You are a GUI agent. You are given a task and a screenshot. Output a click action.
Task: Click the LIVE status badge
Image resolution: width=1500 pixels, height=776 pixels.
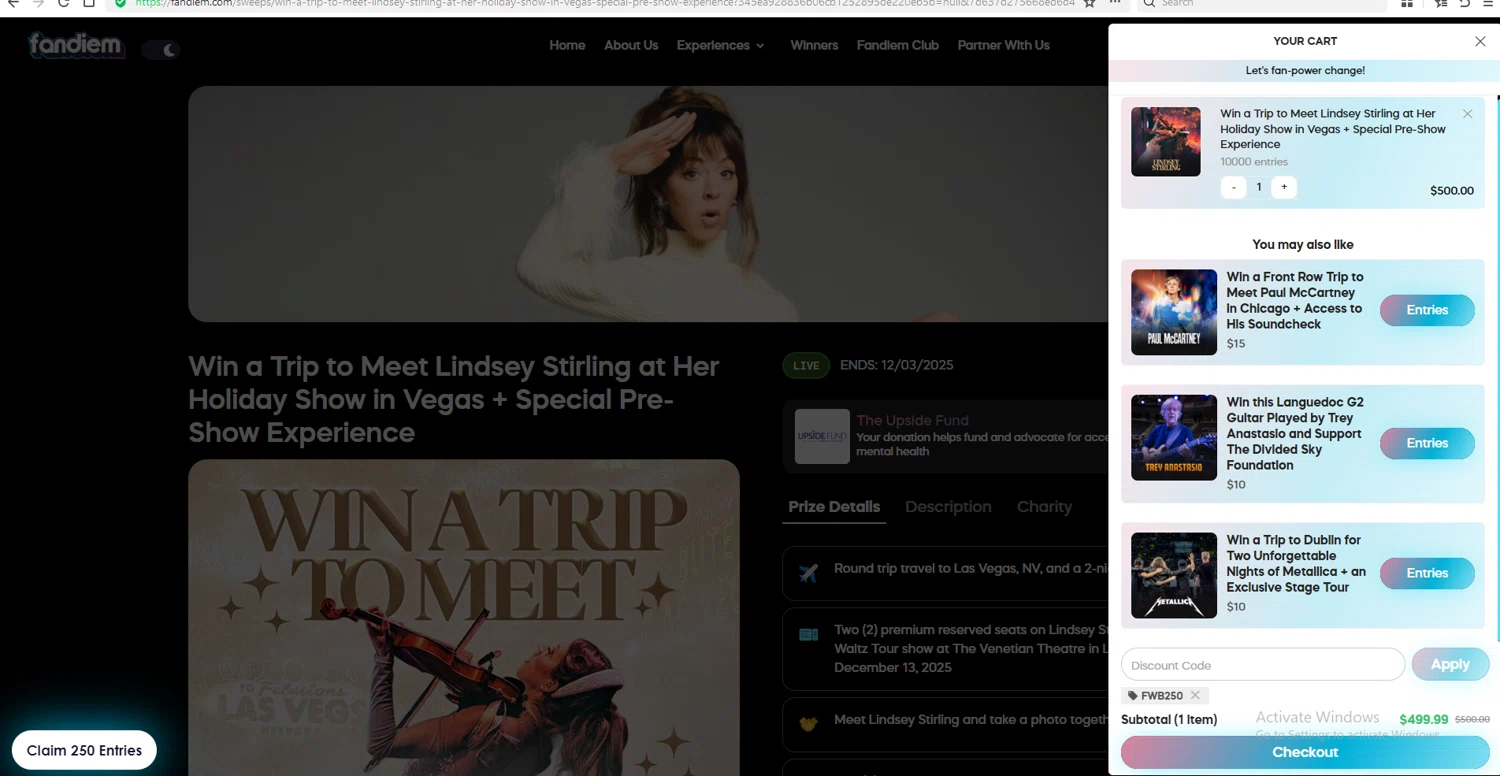pos(806,365)
